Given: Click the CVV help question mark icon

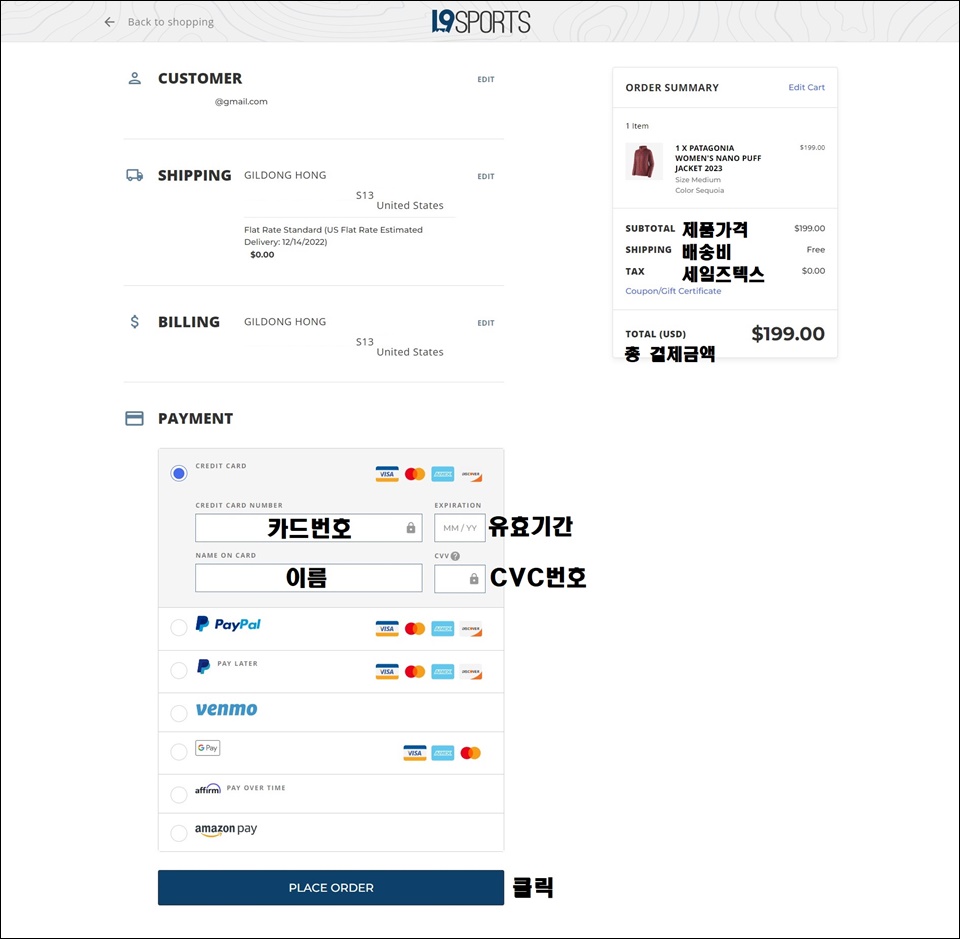Looking at the screenshot, I should (x=456, y=556).
